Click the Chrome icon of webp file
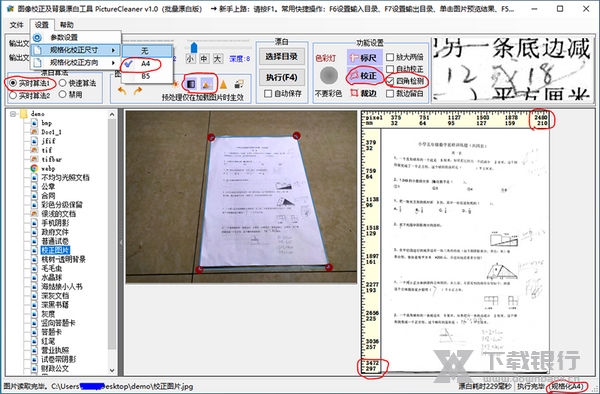 [34, 168]
